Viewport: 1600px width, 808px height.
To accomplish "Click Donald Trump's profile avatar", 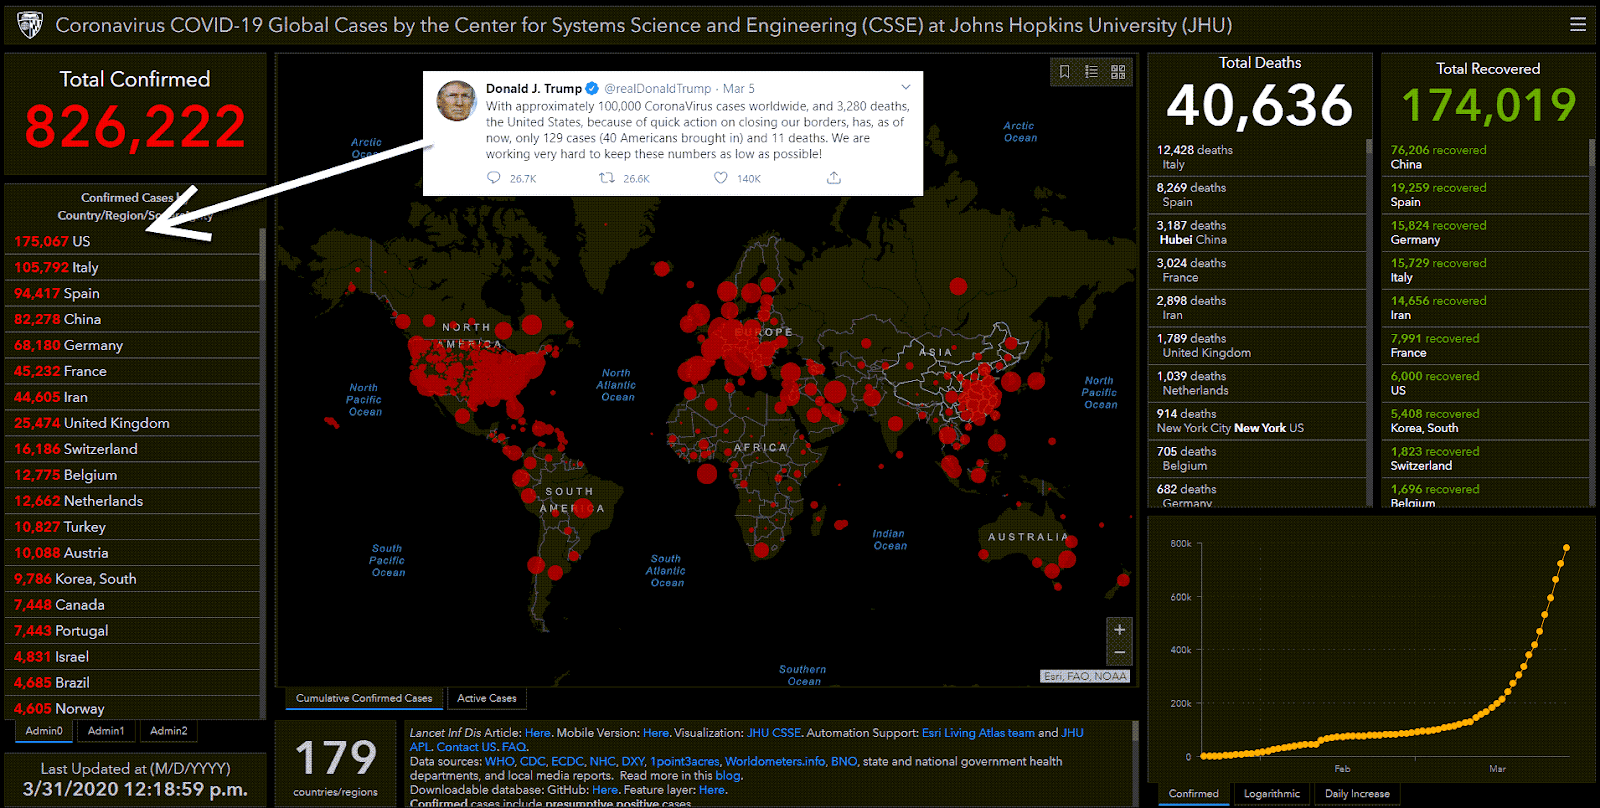I will [456, 101].
